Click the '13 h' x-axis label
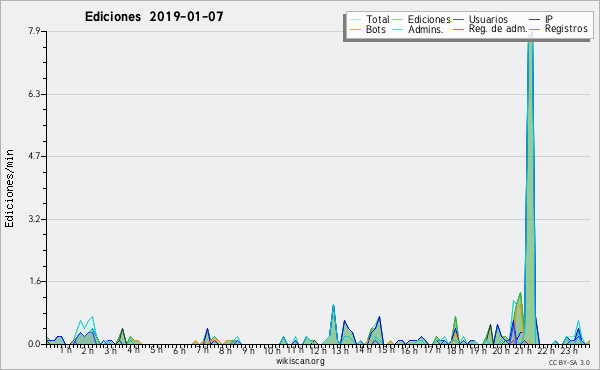Screen dimensions: 600x370 [340, 350]
